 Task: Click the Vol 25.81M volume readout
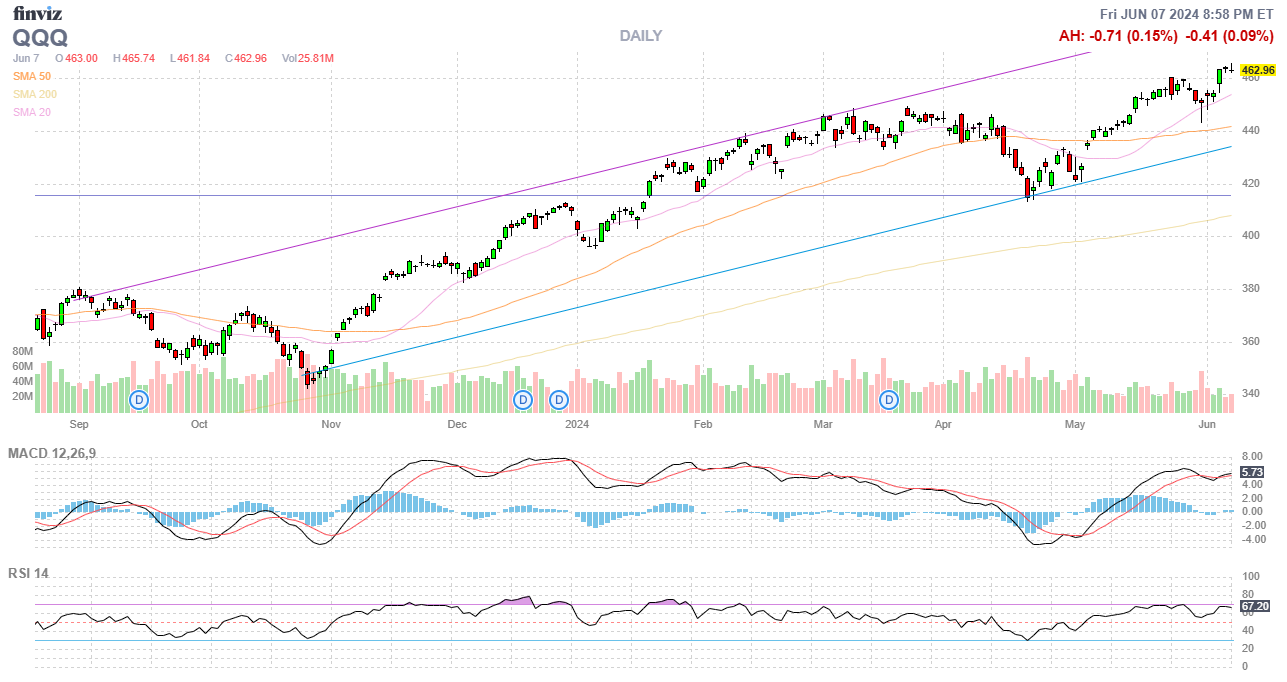(307, 58)
